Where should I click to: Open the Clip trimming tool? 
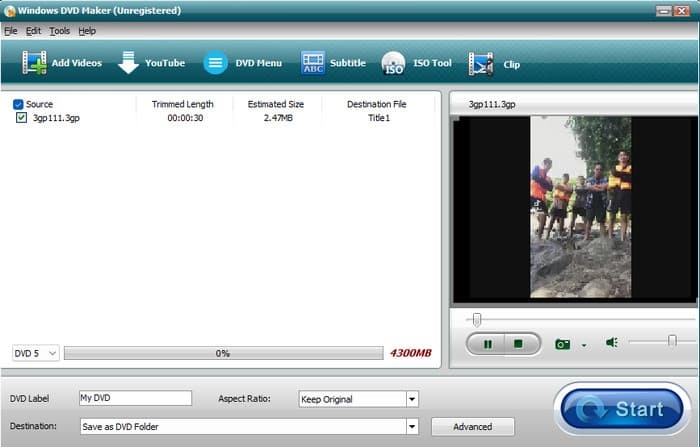point(481,64)
